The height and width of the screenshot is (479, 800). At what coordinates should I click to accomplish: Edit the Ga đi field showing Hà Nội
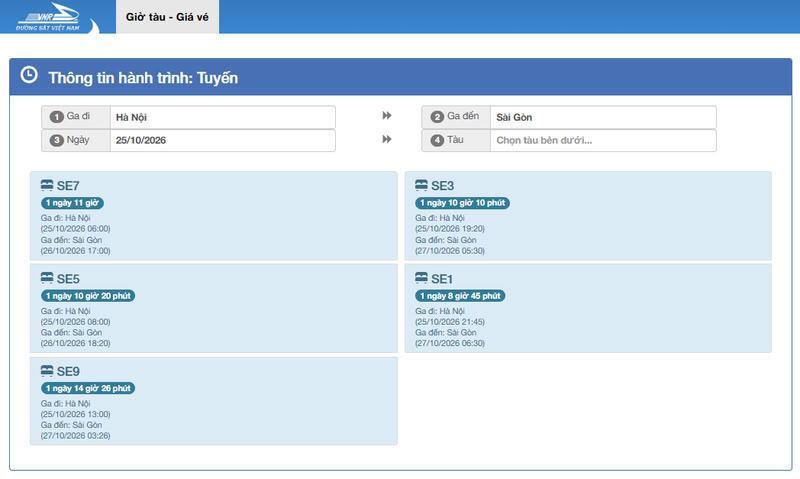(x=223, y=117)
